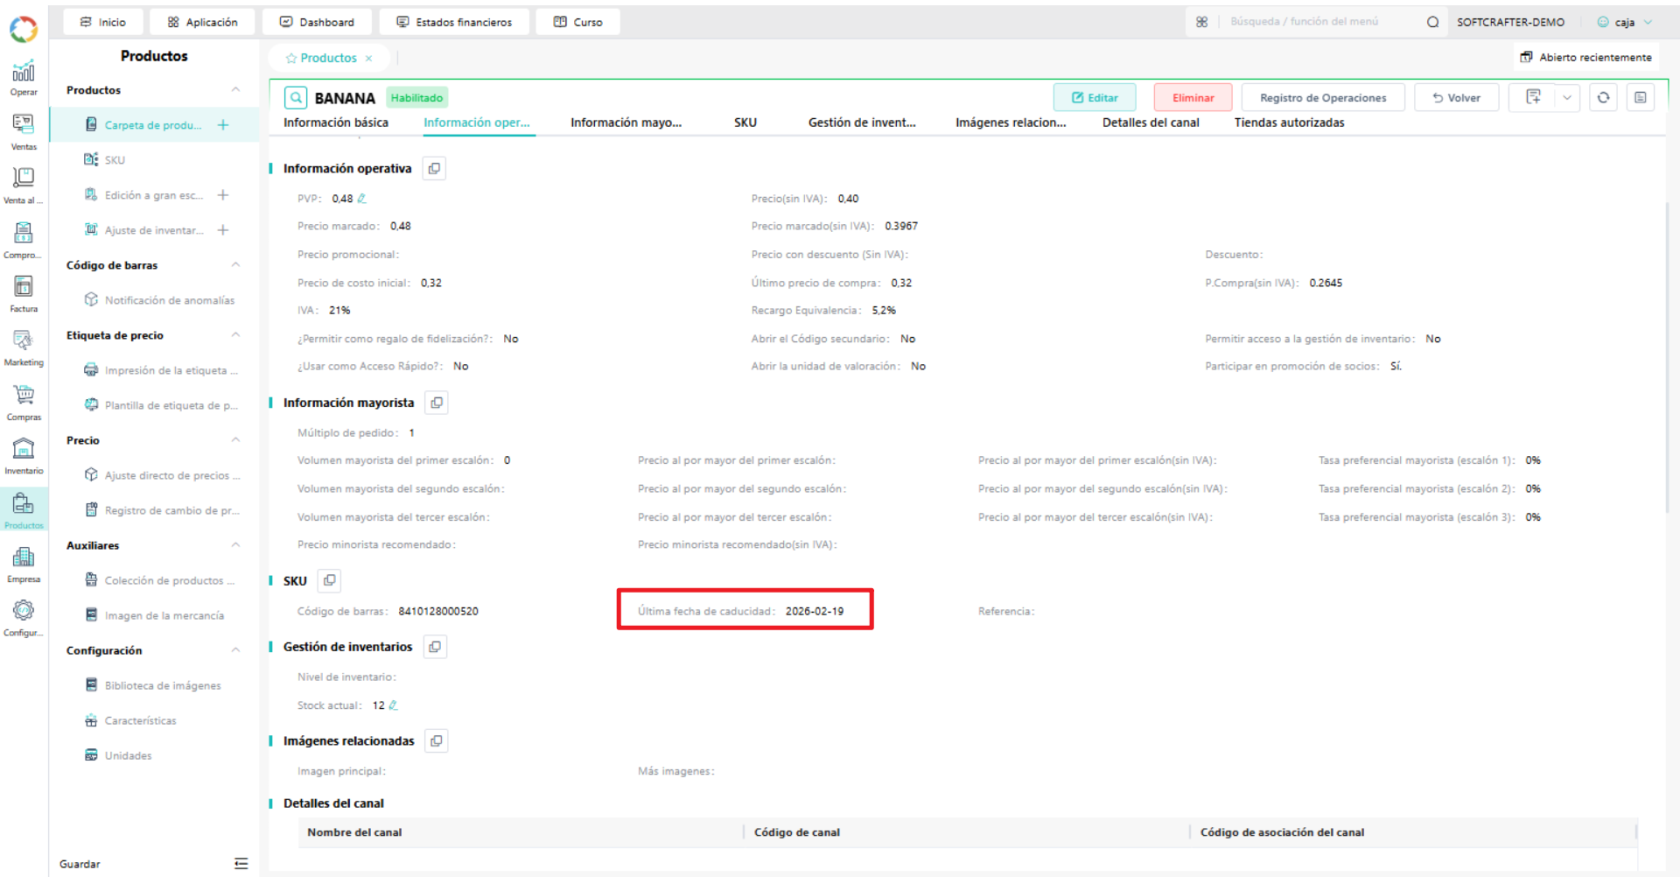
Task: Open the dropdown arrow next to the export icon
Action: (1567, 97)
